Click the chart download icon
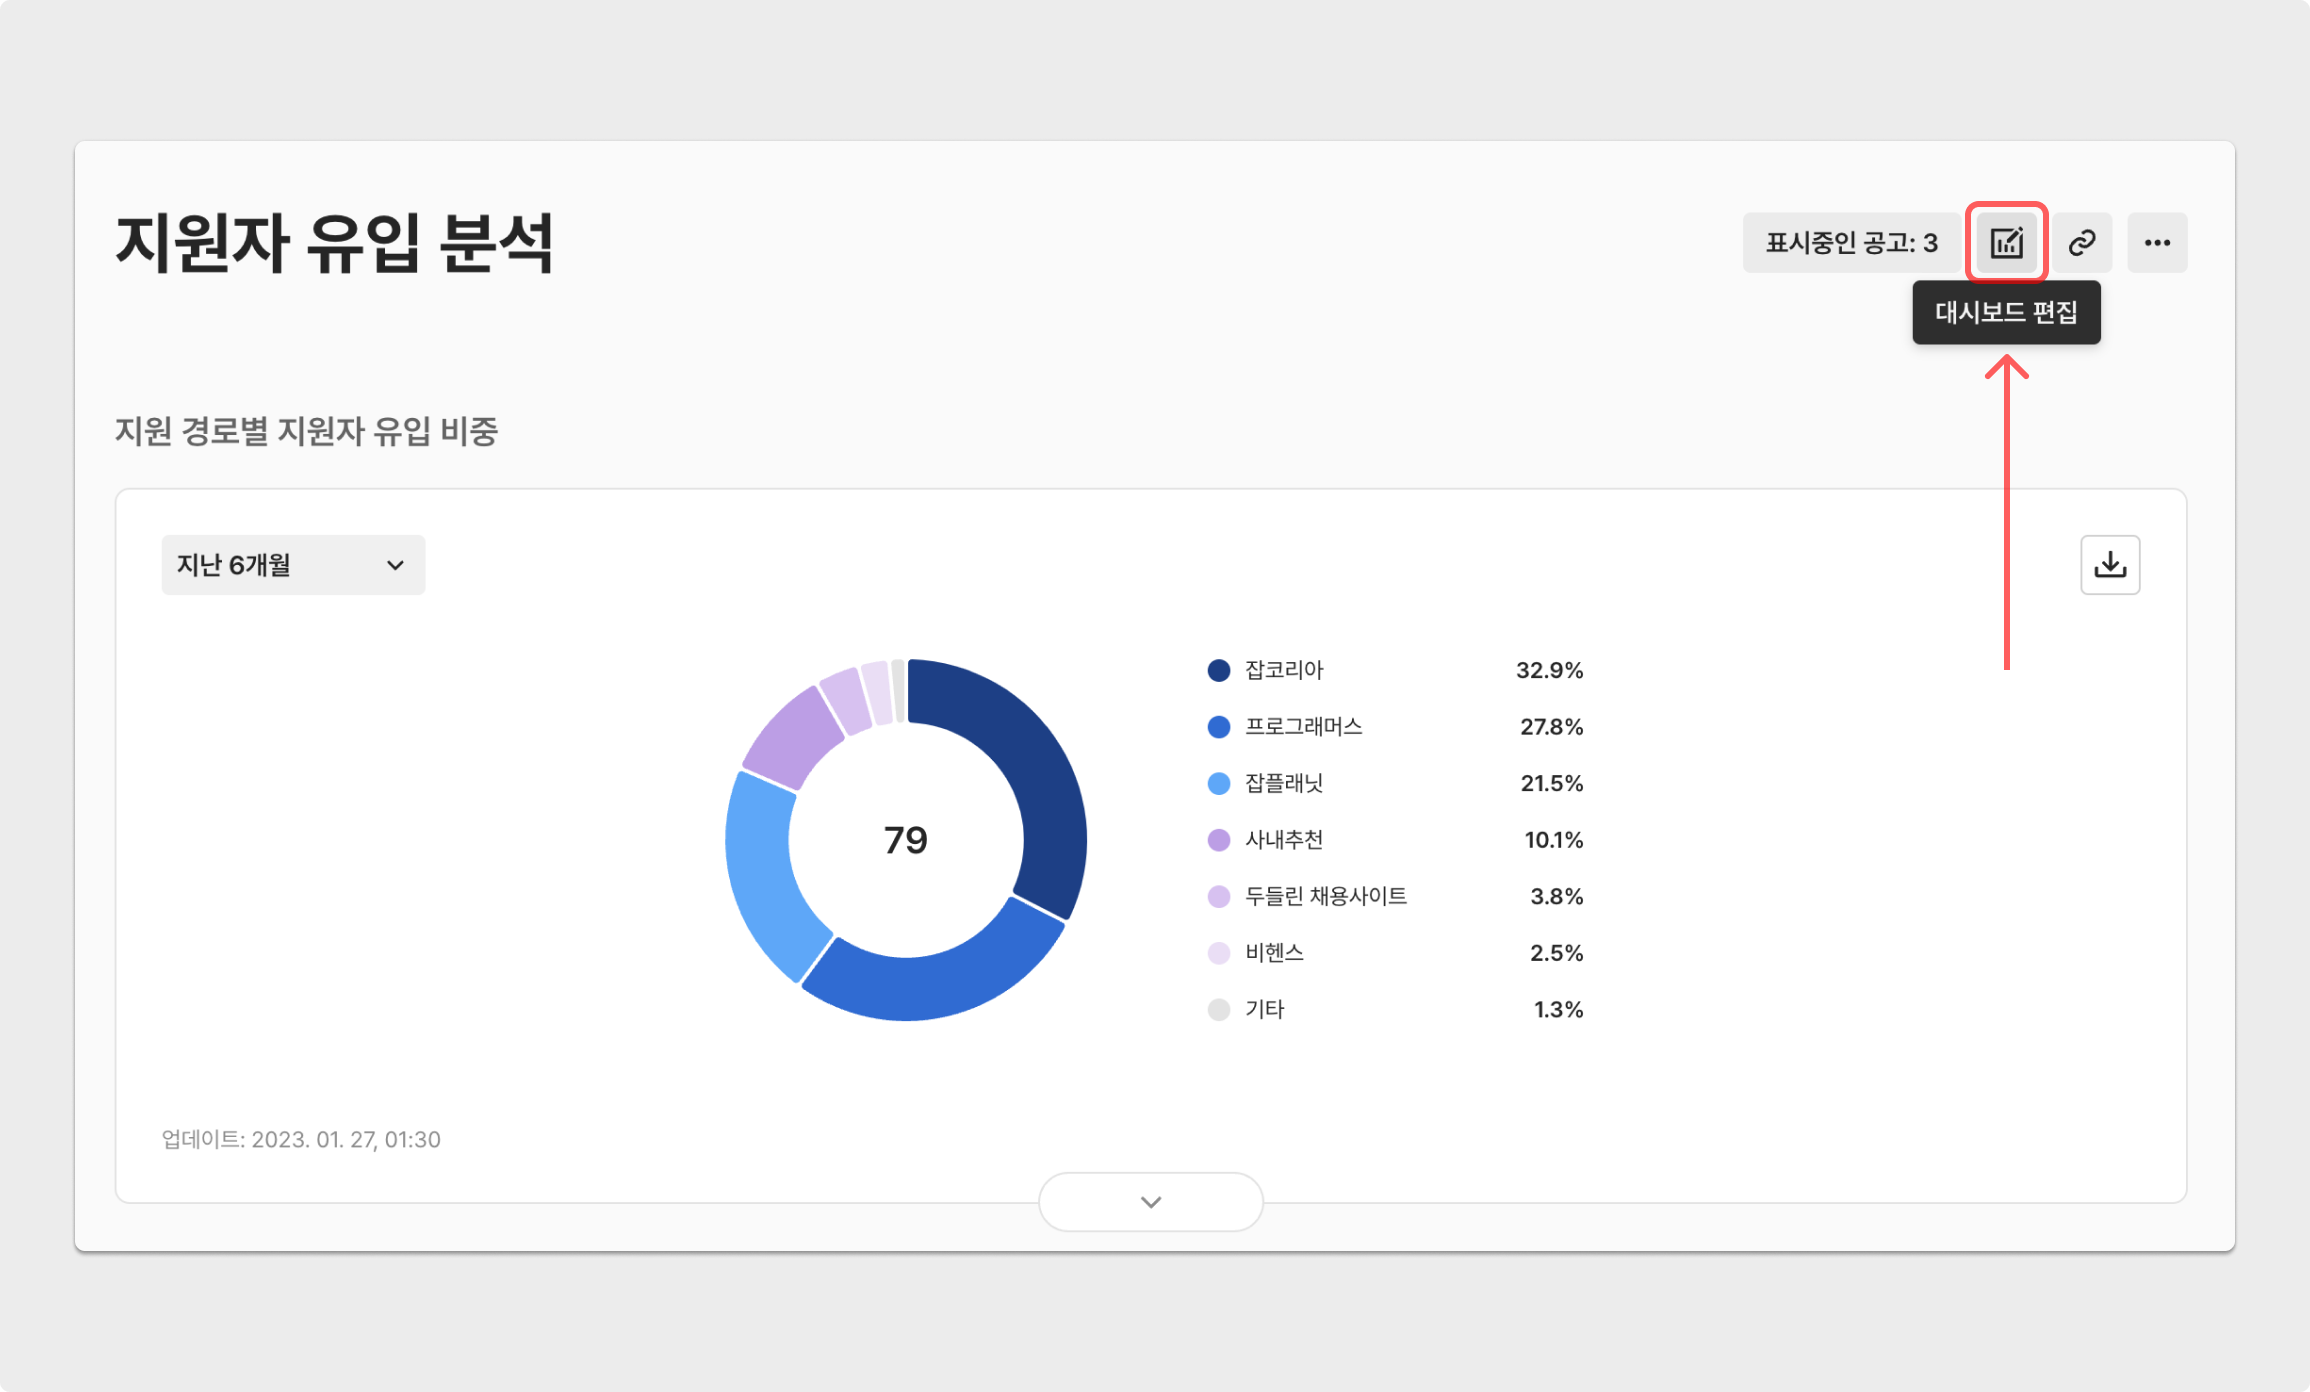The width and height of the screenshot is (2310, 1392). (2110, 565)
